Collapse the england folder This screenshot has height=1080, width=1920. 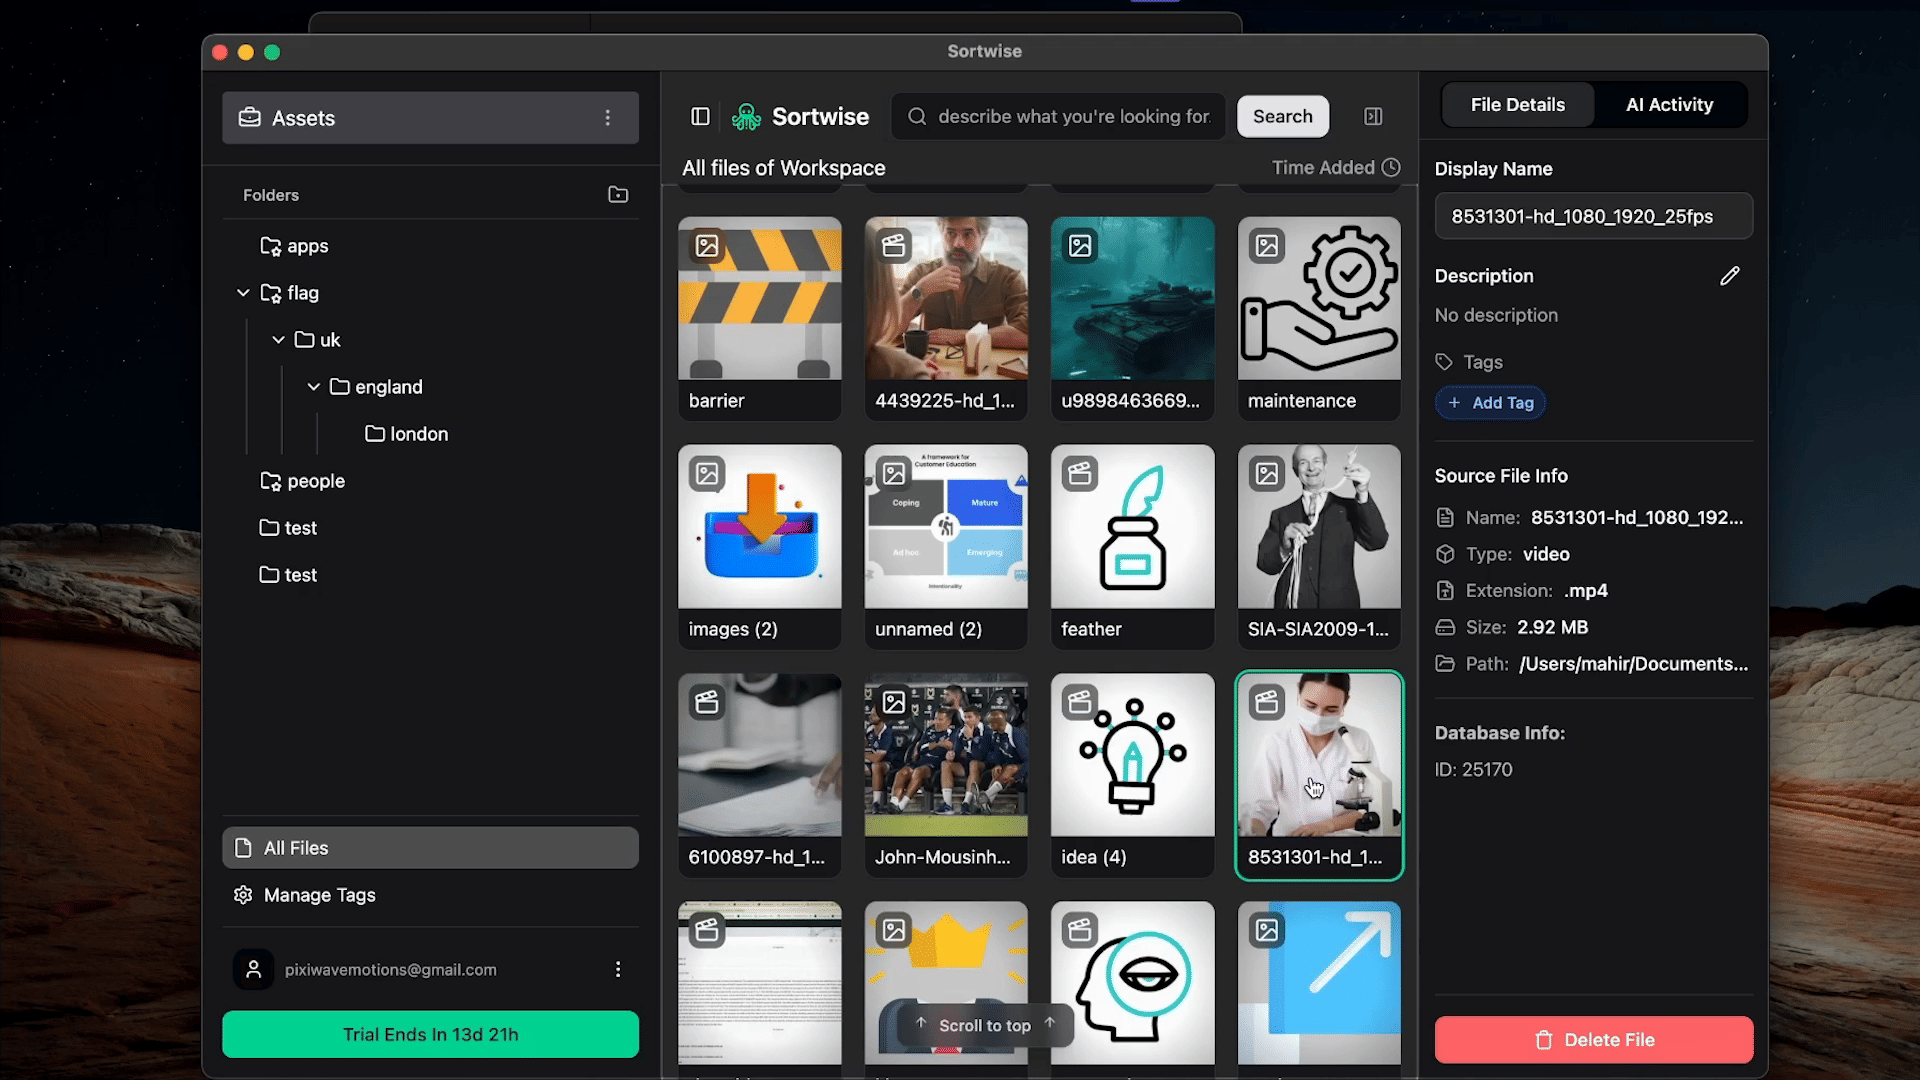pos(313,387)
